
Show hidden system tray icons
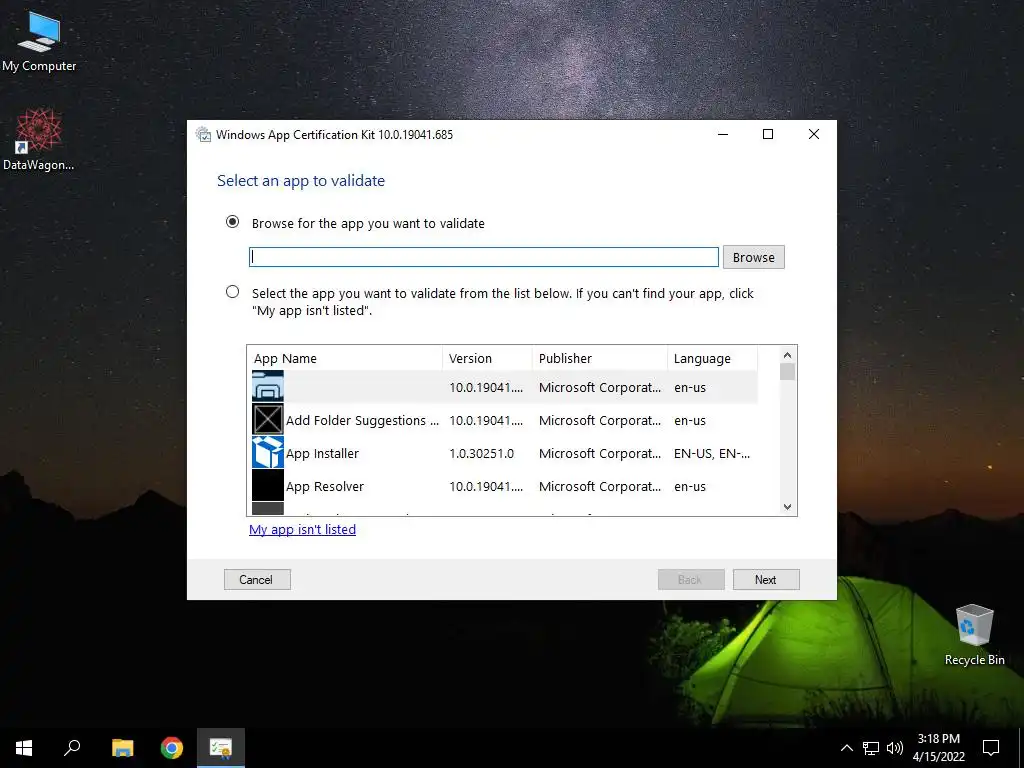coord(846,748)
